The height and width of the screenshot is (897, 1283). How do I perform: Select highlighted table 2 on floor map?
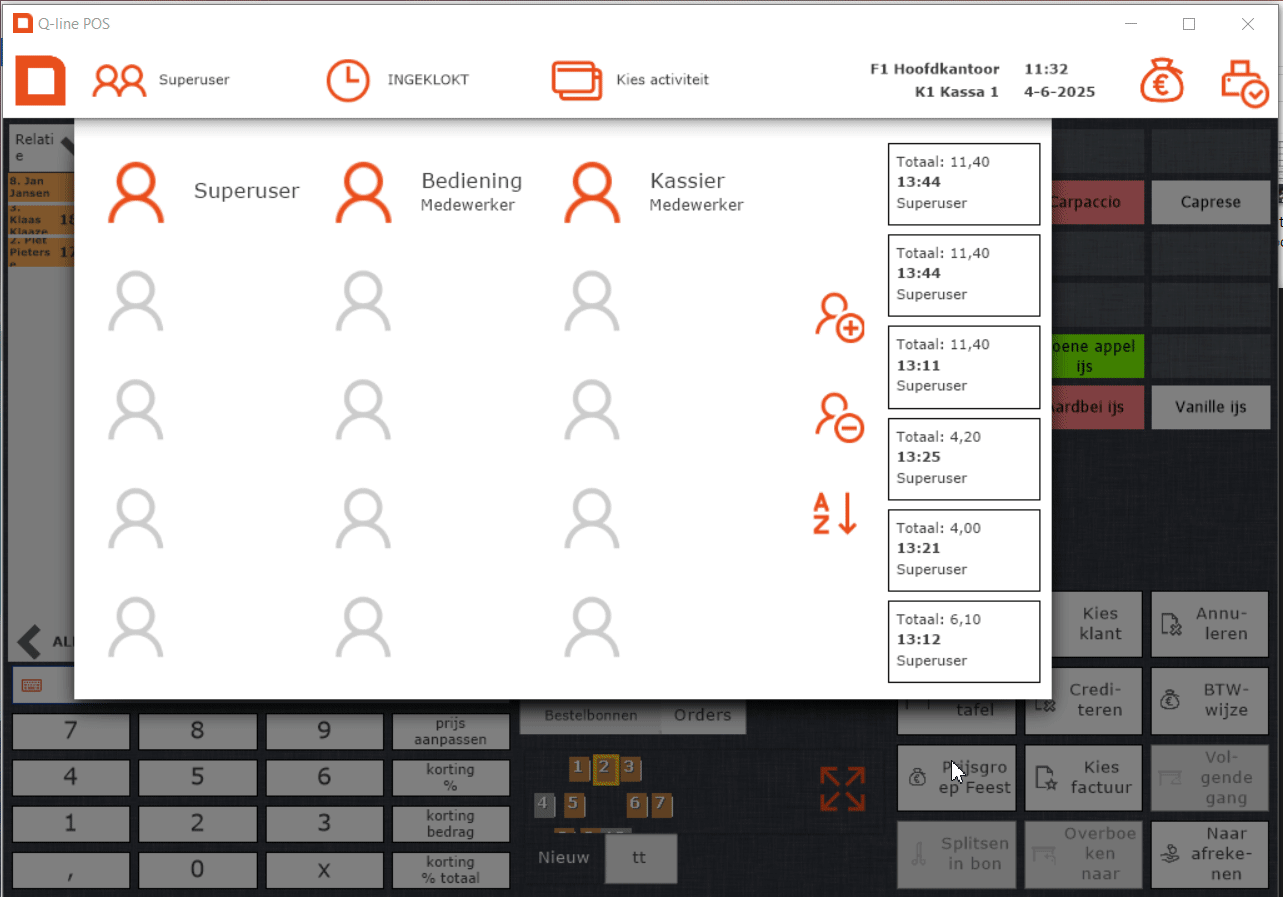click(604, 768)
